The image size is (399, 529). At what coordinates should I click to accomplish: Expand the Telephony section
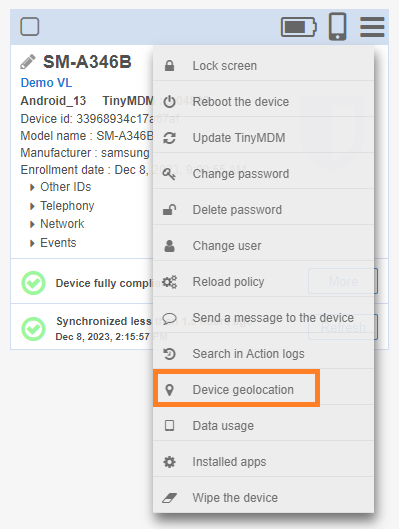(x=62, y=206)
